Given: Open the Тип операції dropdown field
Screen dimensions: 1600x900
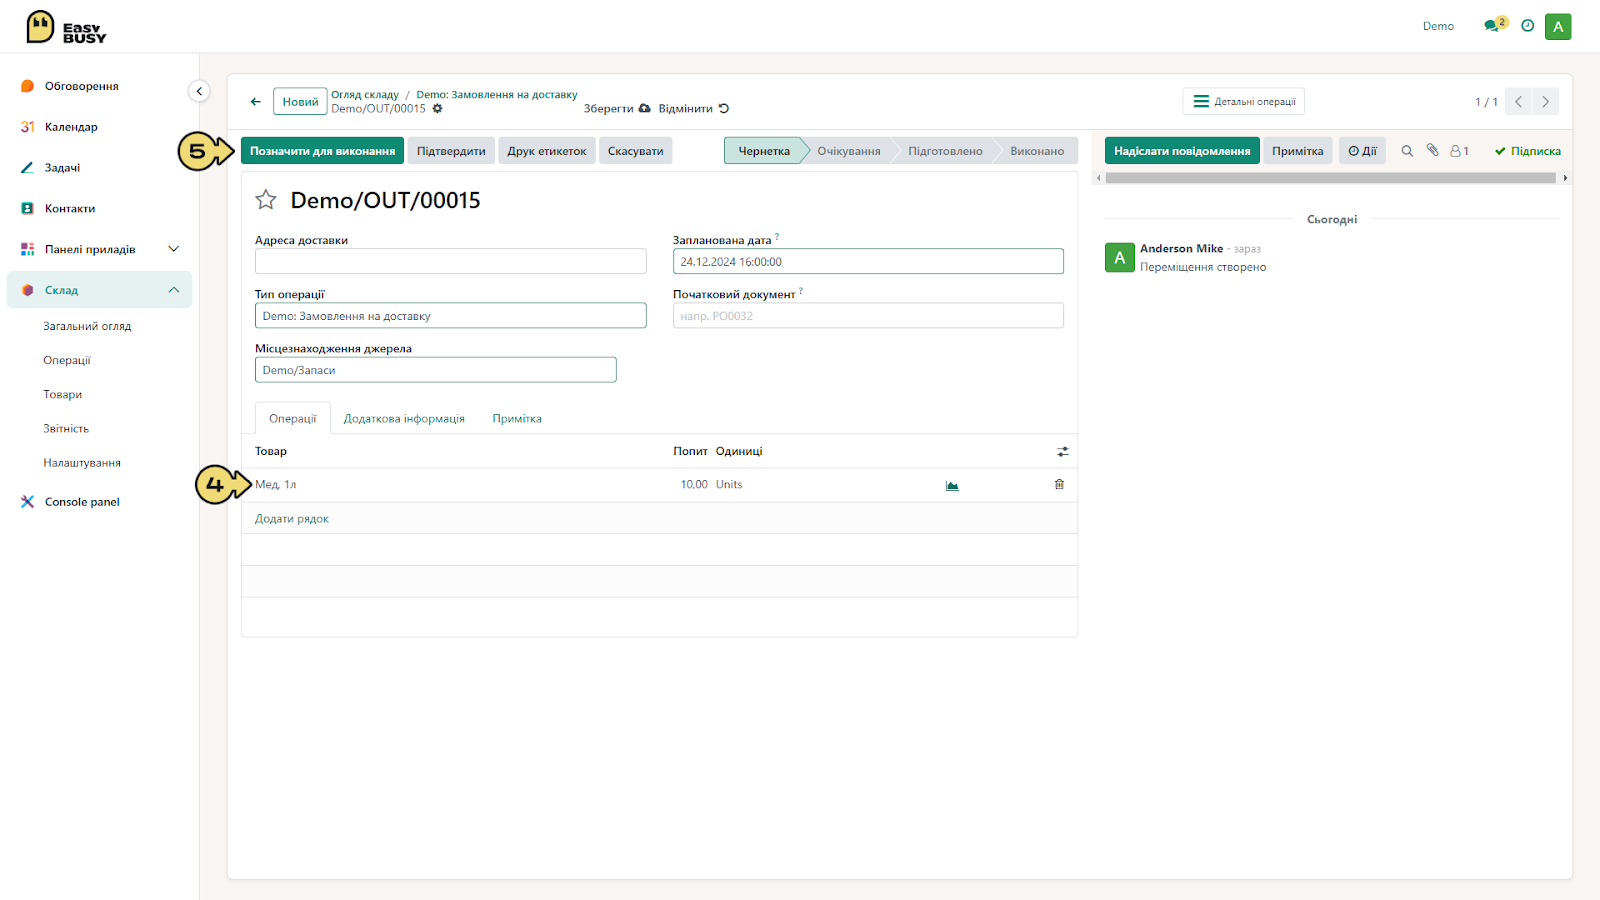Looking at the screenshot, I should coord(450,316).
